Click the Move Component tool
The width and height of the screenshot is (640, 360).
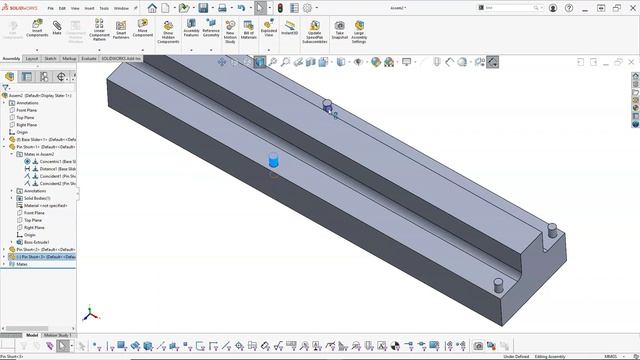click(x=142, y=28)
